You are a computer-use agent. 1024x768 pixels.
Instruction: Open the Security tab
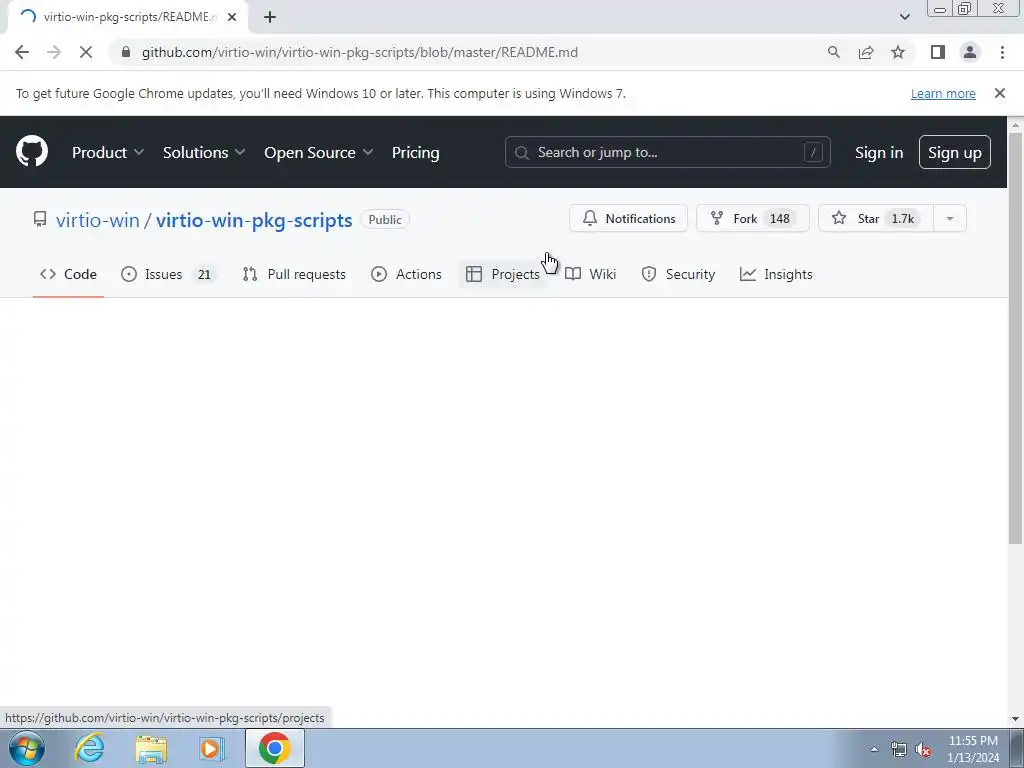[x=679, y=274]
